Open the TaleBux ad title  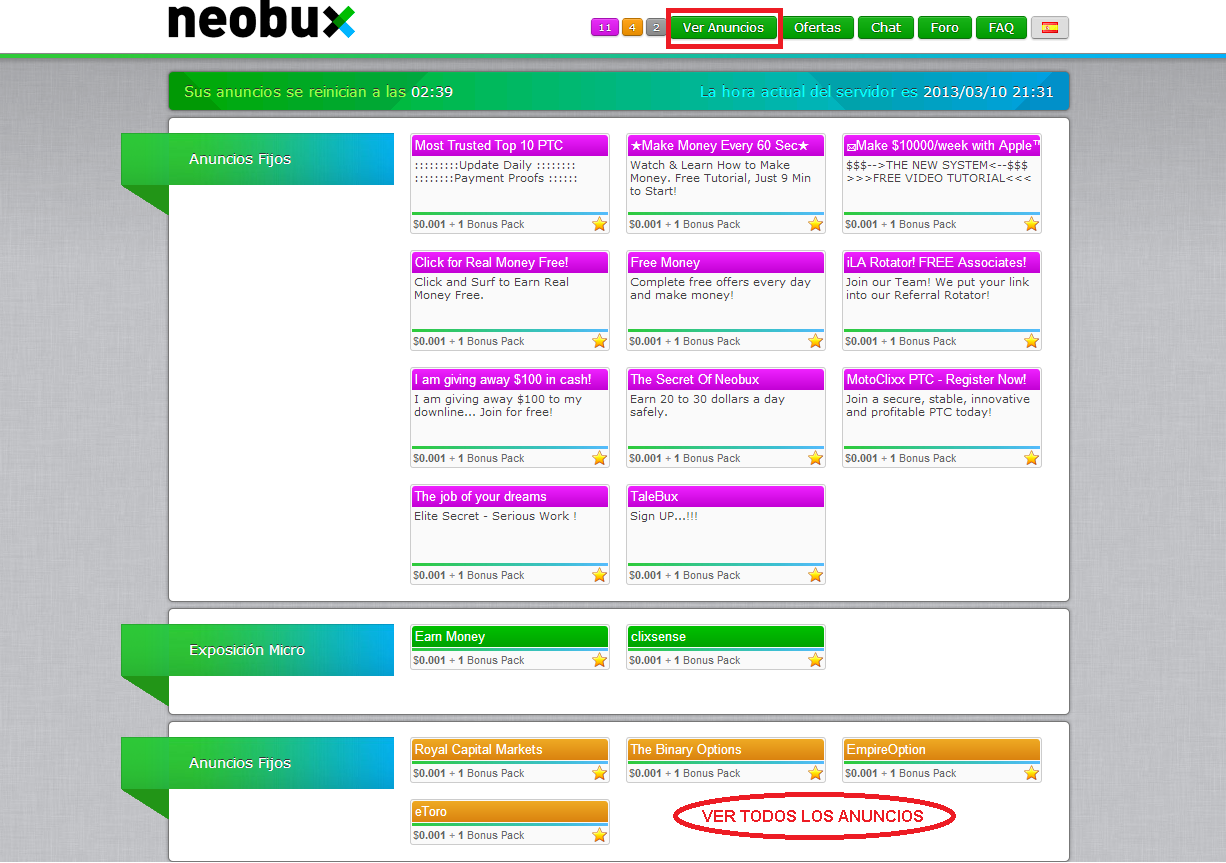(726, 497)
